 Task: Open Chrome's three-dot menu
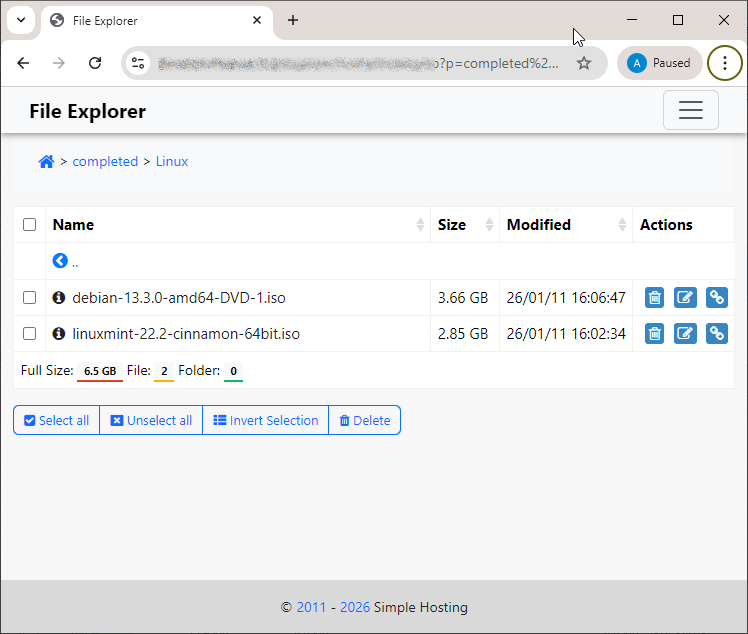pyautogui.click(x=725, y=63)
